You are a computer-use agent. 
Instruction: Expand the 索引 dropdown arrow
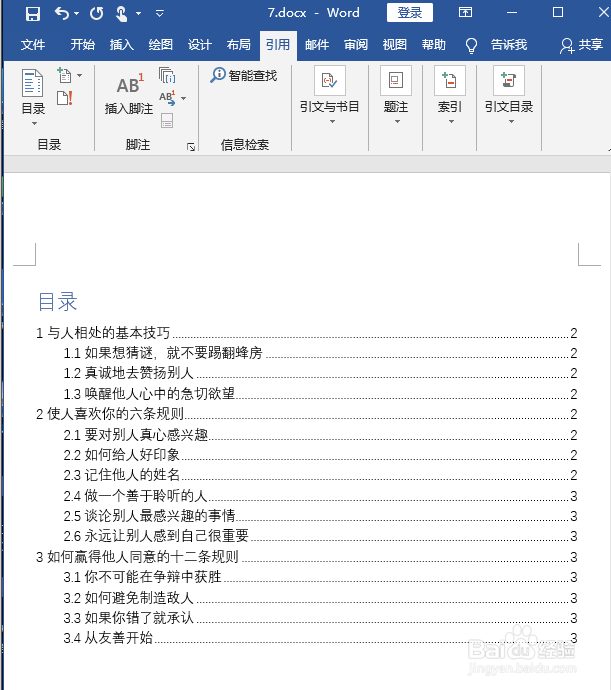coord(451,121)
